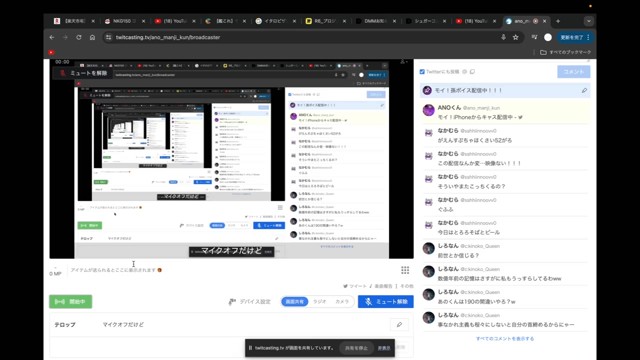Open ANOくん profile avatar in comments
Viewport: 640px width, 360px height.
tap(429, 110)
